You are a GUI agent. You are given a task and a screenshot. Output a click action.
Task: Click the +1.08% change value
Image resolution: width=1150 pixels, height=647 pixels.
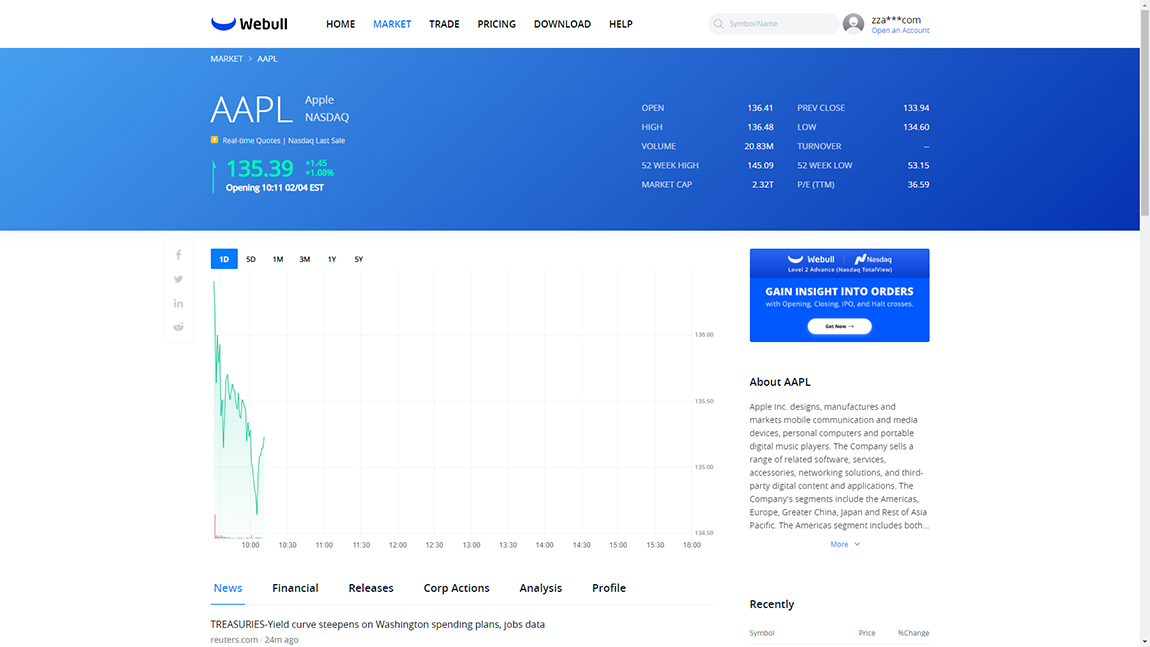320,173
